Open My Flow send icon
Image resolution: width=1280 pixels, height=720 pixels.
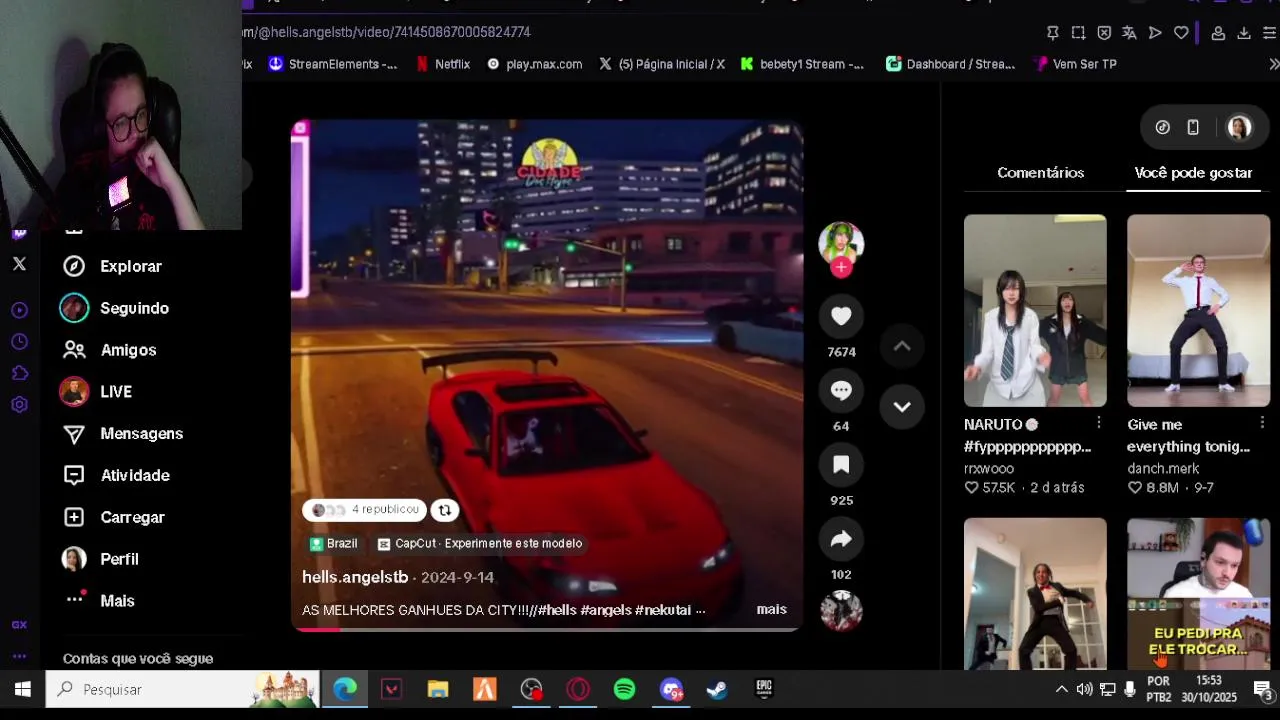coord(1155,33)
